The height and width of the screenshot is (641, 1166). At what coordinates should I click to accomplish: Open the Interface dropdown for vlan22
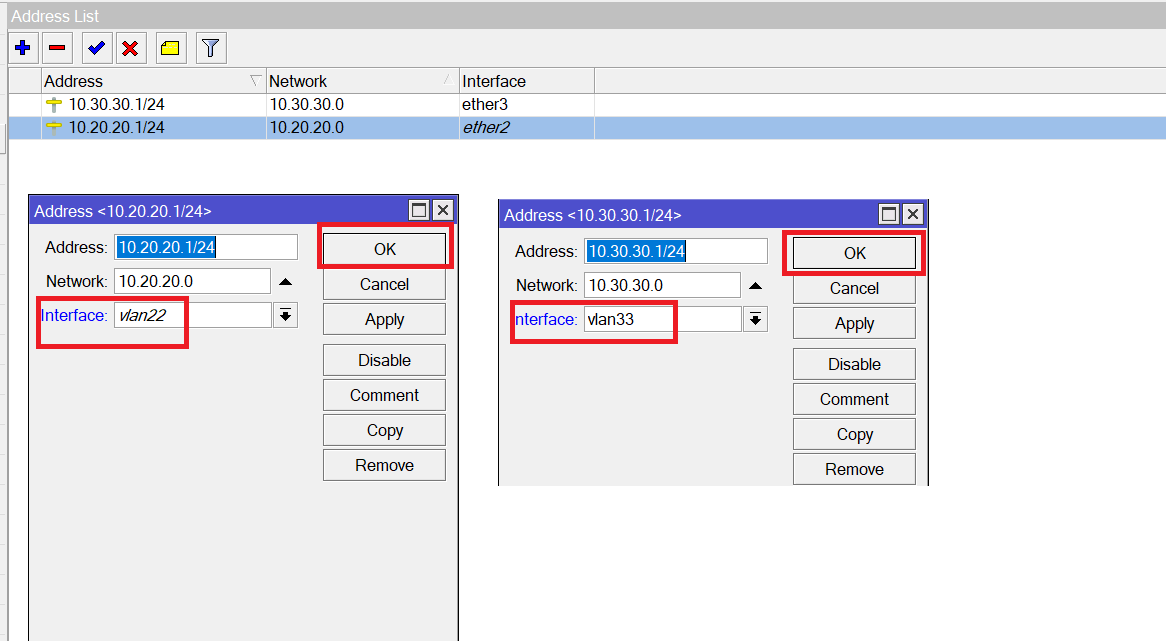click(x=286, y=315)
